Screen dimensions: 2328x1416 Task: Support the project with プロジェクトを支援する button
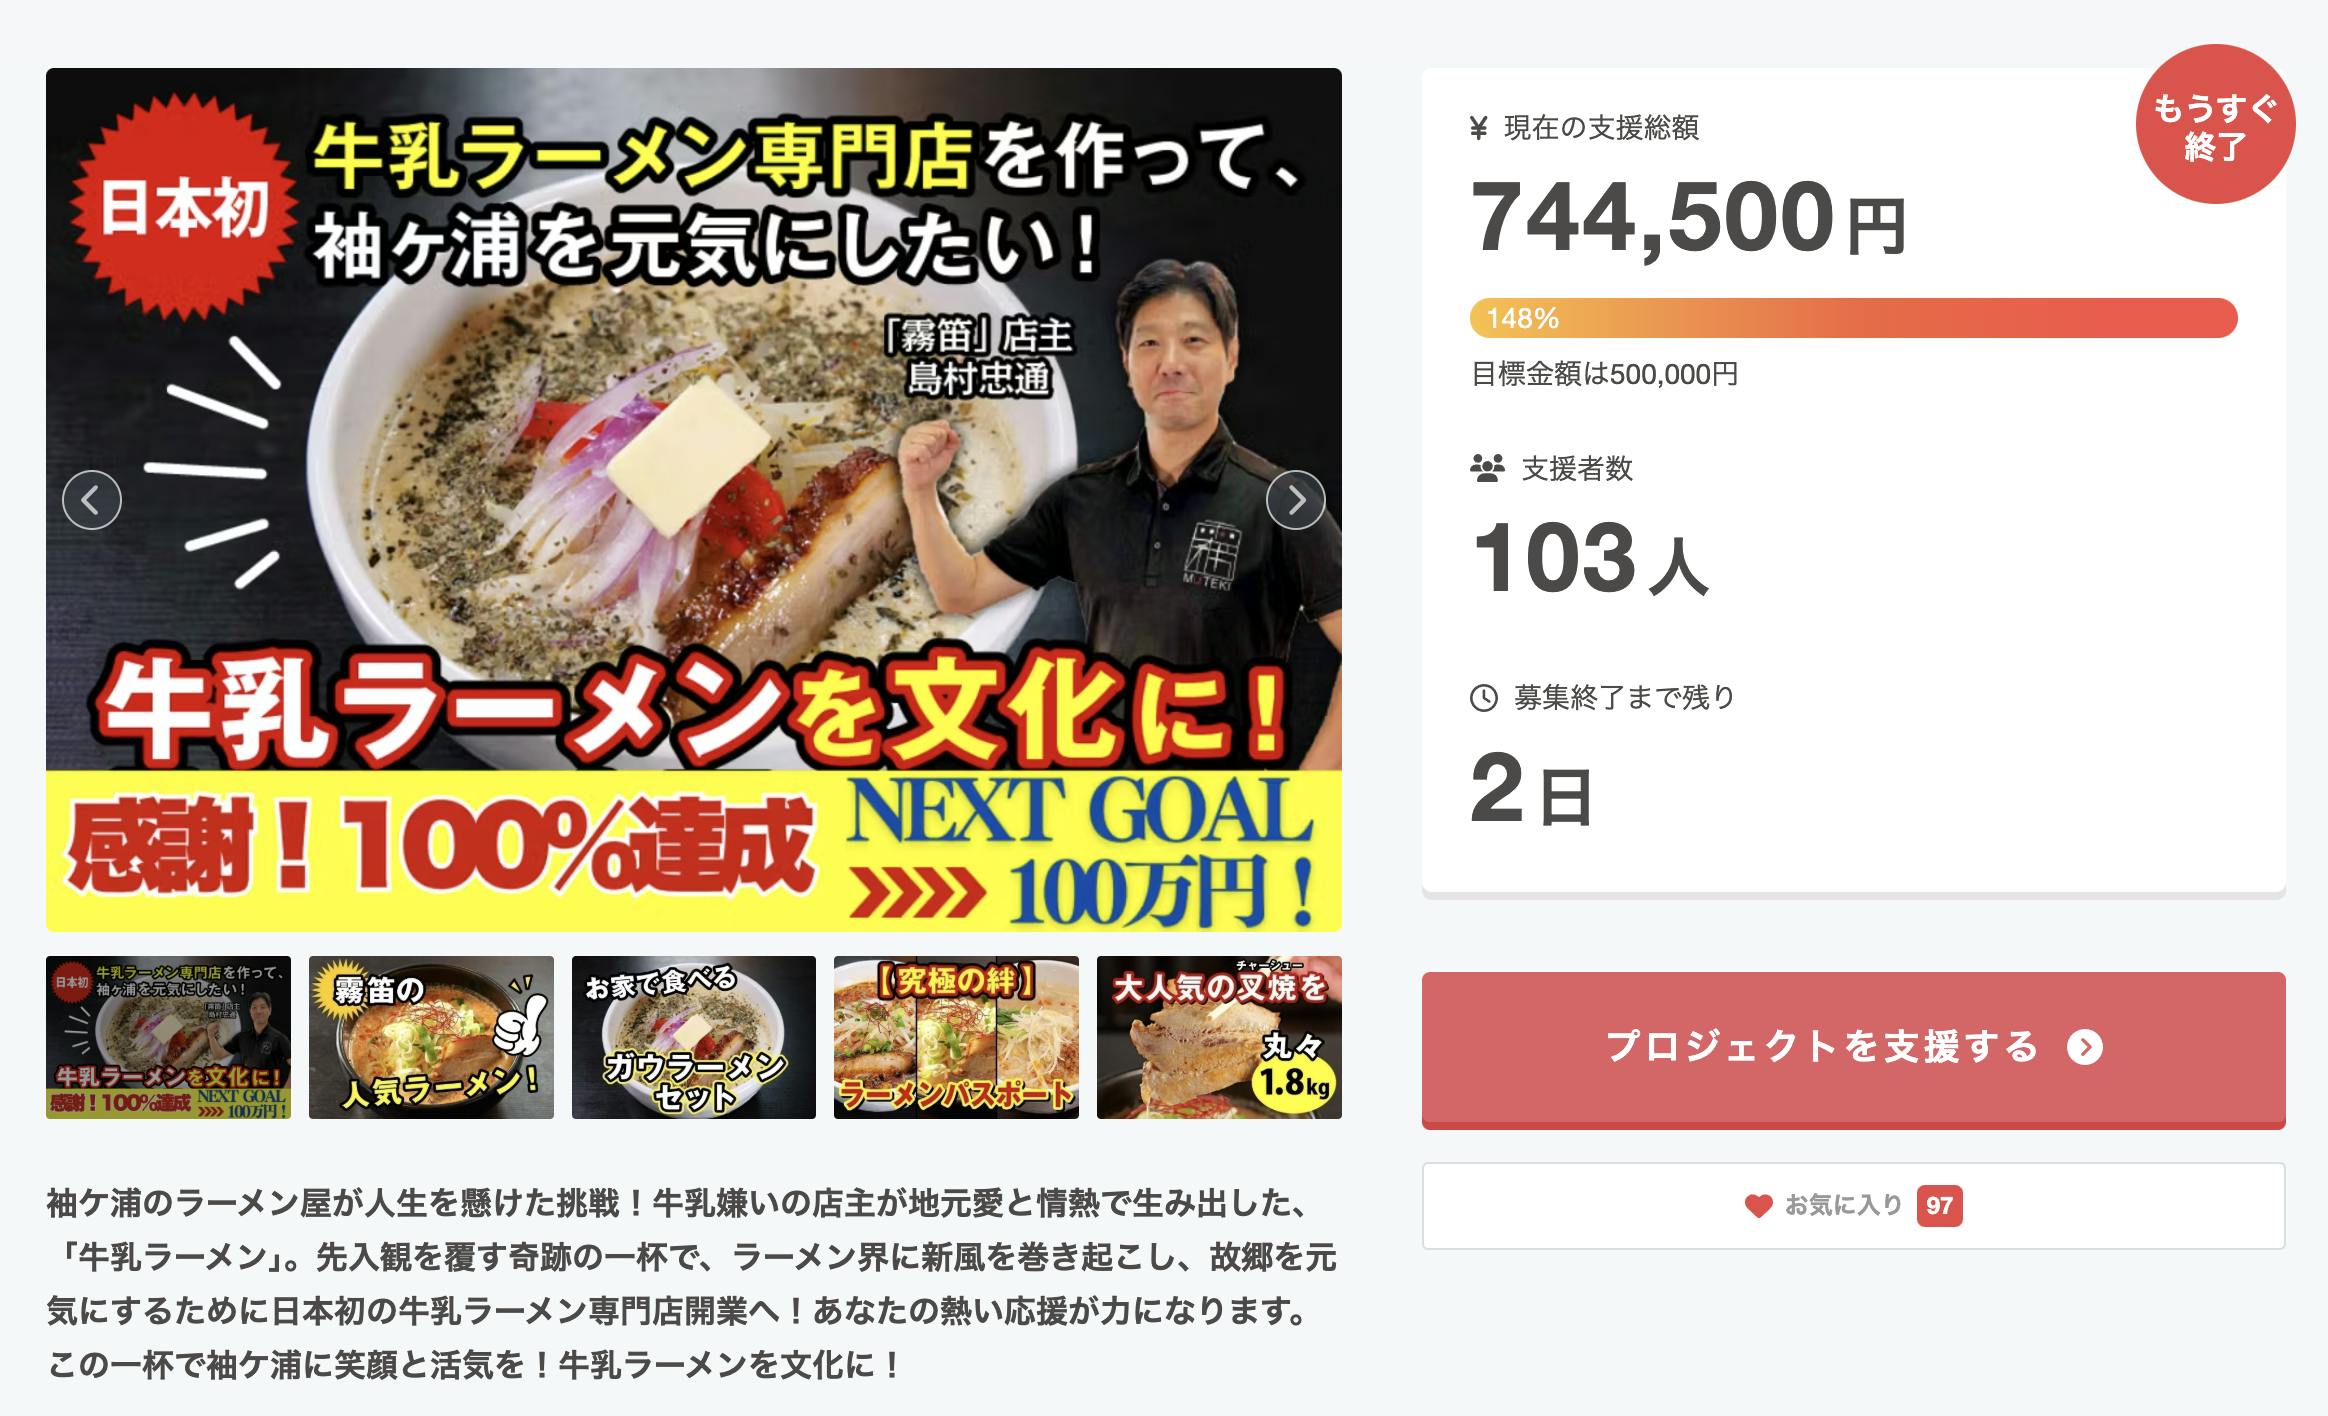tap(1853, 1049)
